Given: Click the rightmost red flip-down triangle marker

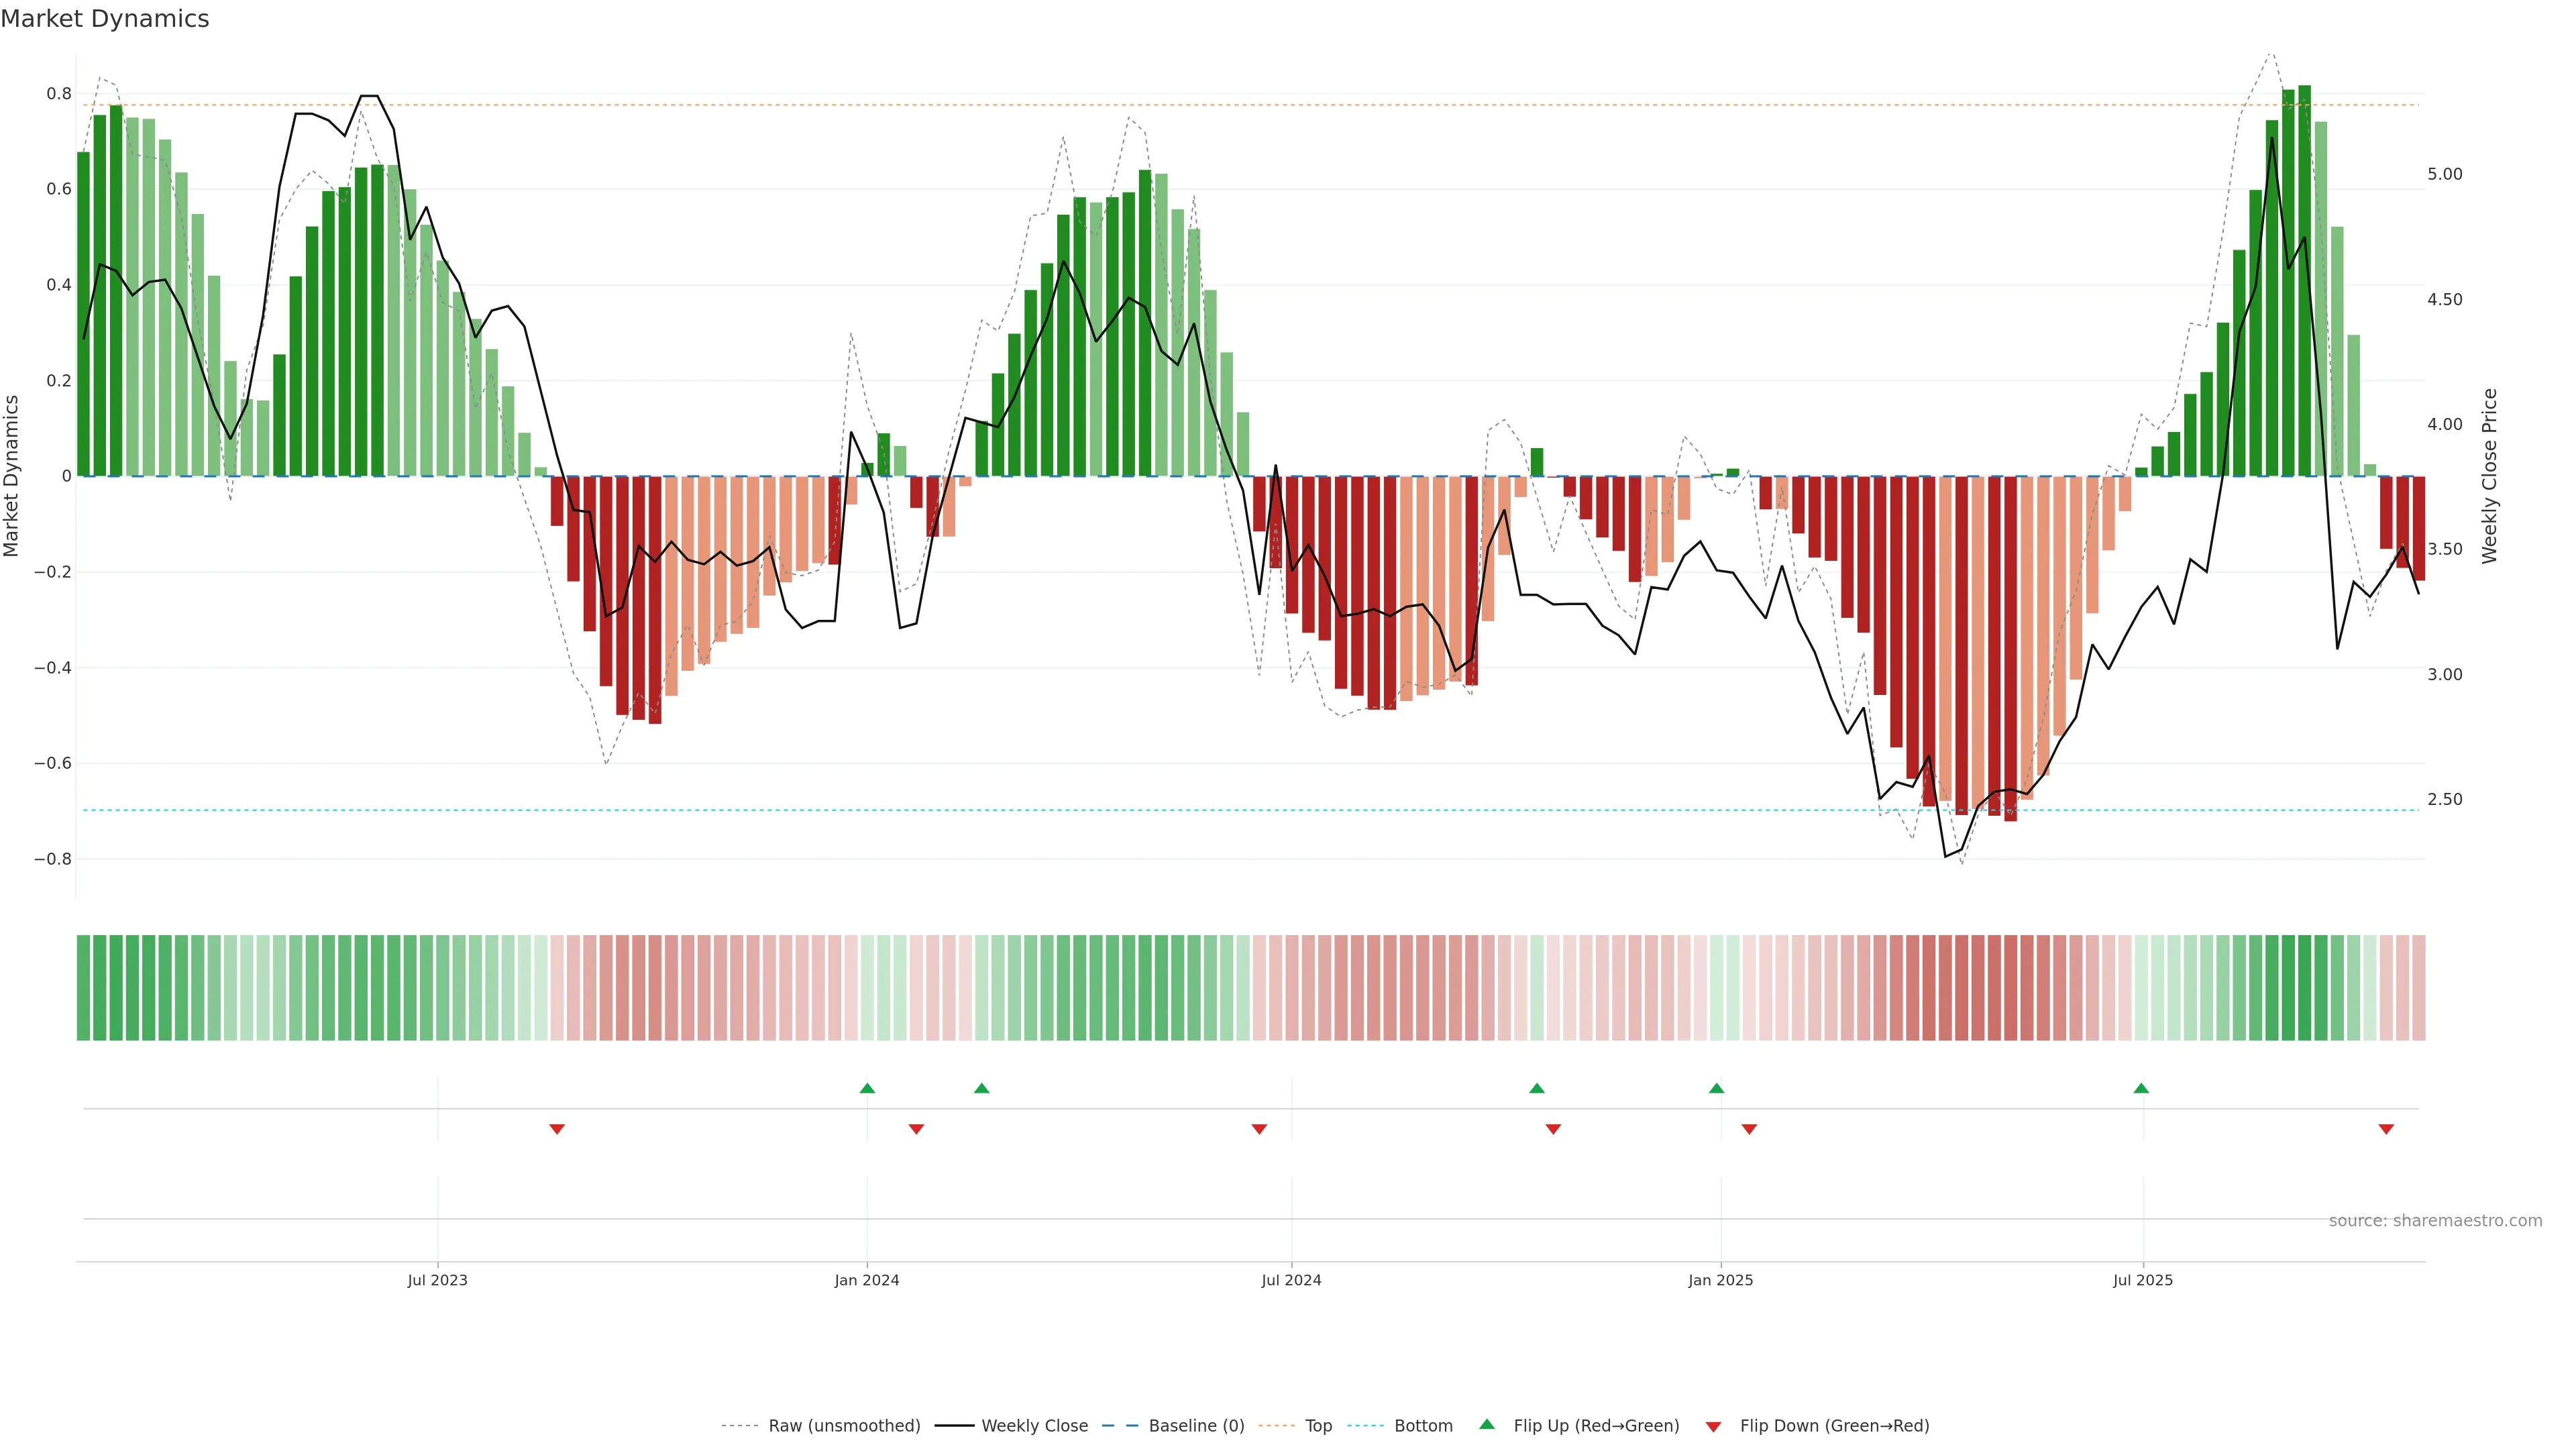Looking at the screenshot, I should (x=2386, y=1129).
